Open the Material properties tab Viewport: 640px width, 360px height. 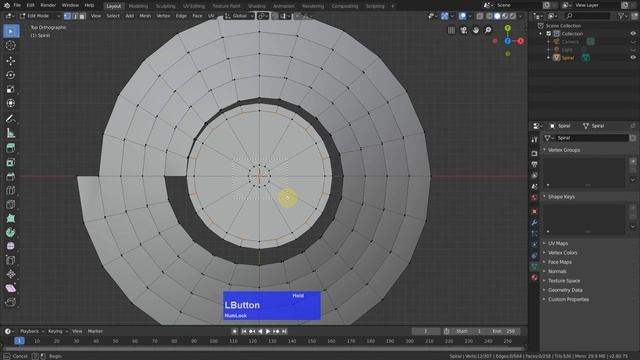pyautogui.click(x=534, y=278)
